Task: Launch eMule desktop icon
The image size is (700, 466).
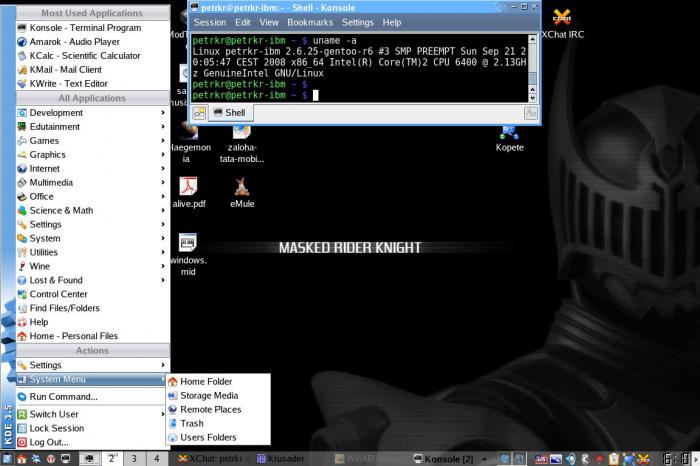Action: [242, 192]
